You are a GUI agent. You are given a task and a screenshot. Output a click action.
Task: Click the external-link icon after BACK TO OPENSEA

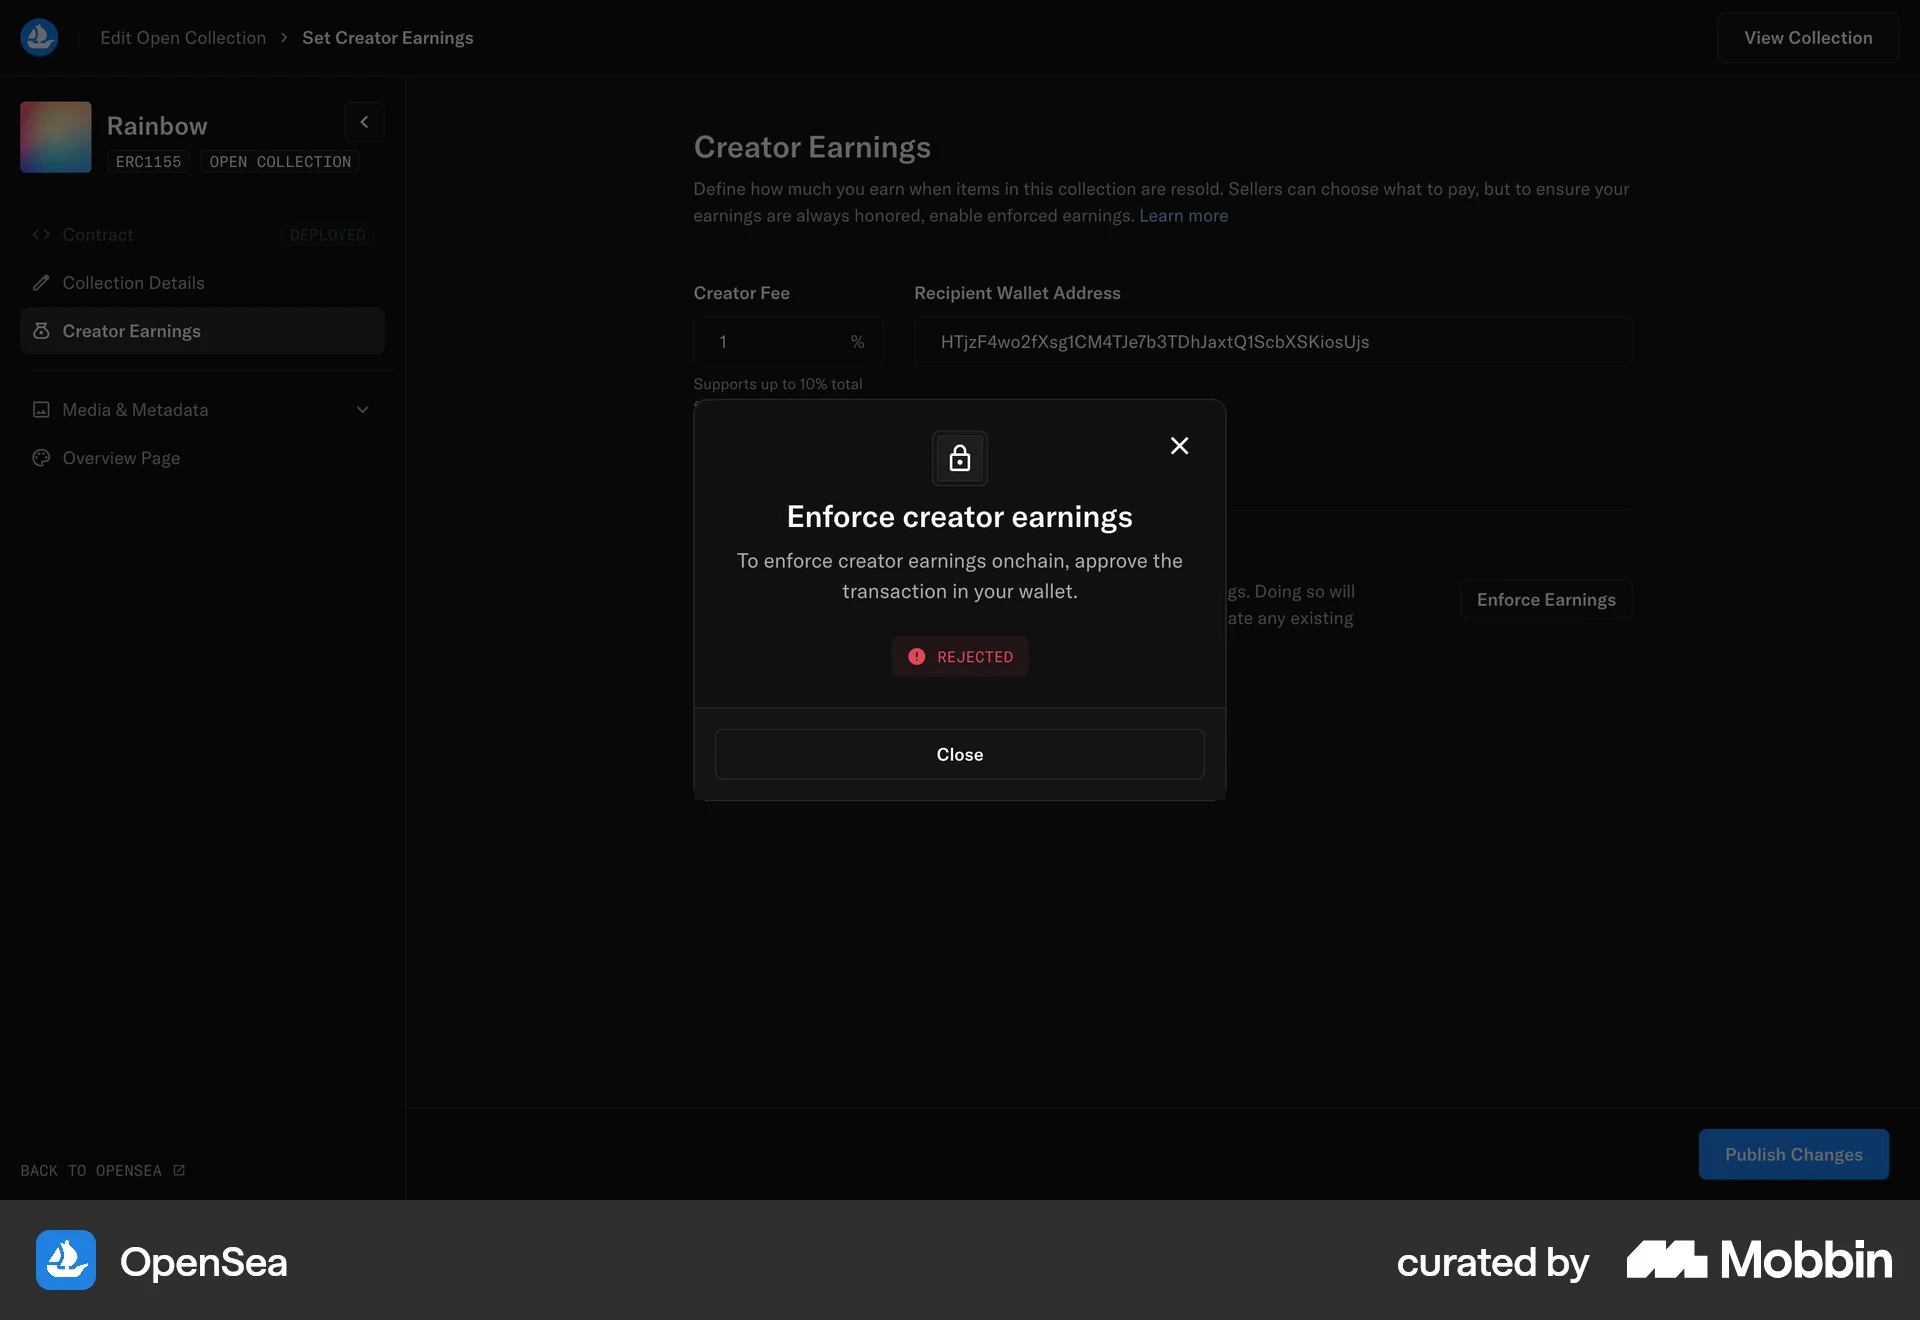pos(177,1170)
